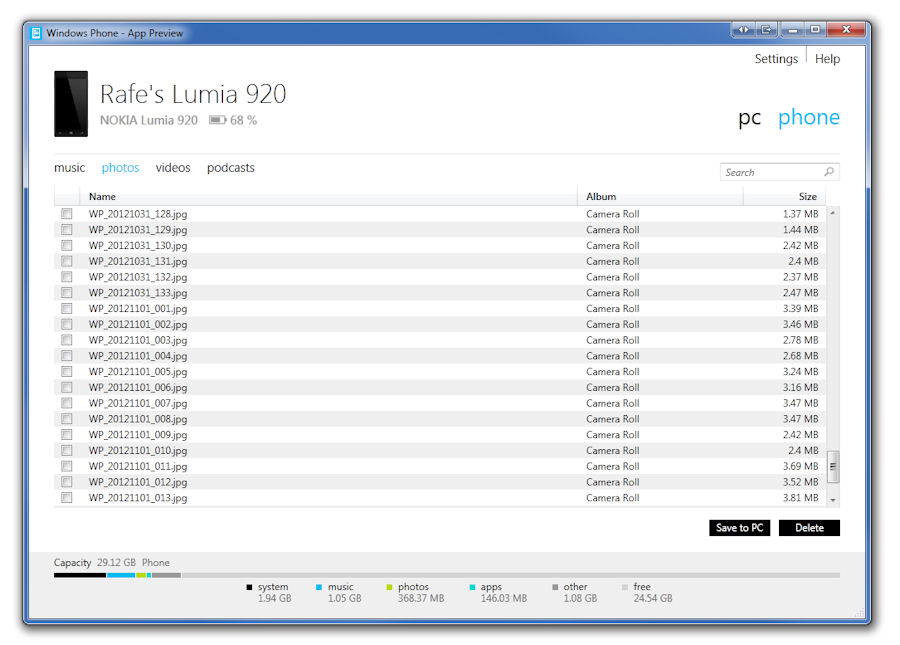Viewport: 900px width, 645px height.
Task: Click the 1.37 MB size value
Action: click(x=801, y=214)
